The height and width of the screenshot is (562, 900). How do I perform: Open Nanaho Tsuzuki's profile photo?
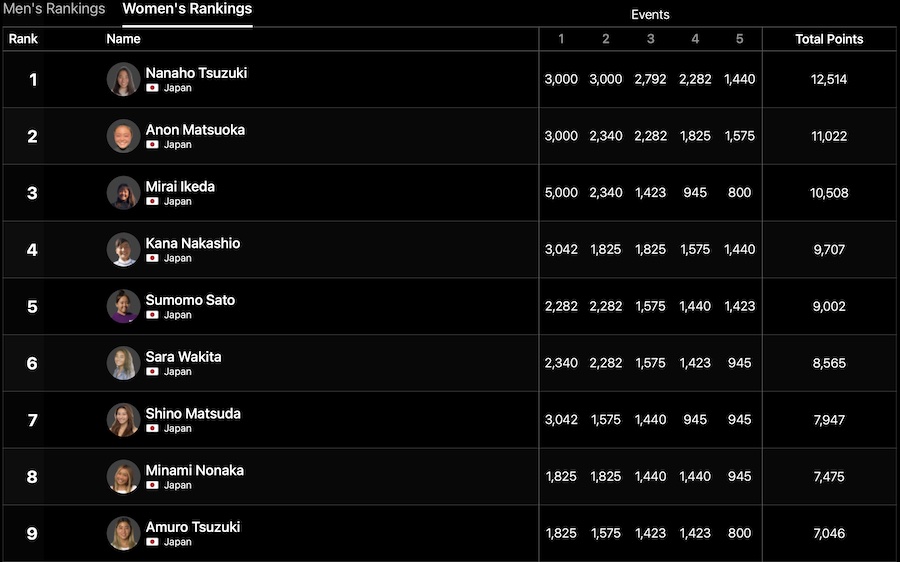[123, 80]
